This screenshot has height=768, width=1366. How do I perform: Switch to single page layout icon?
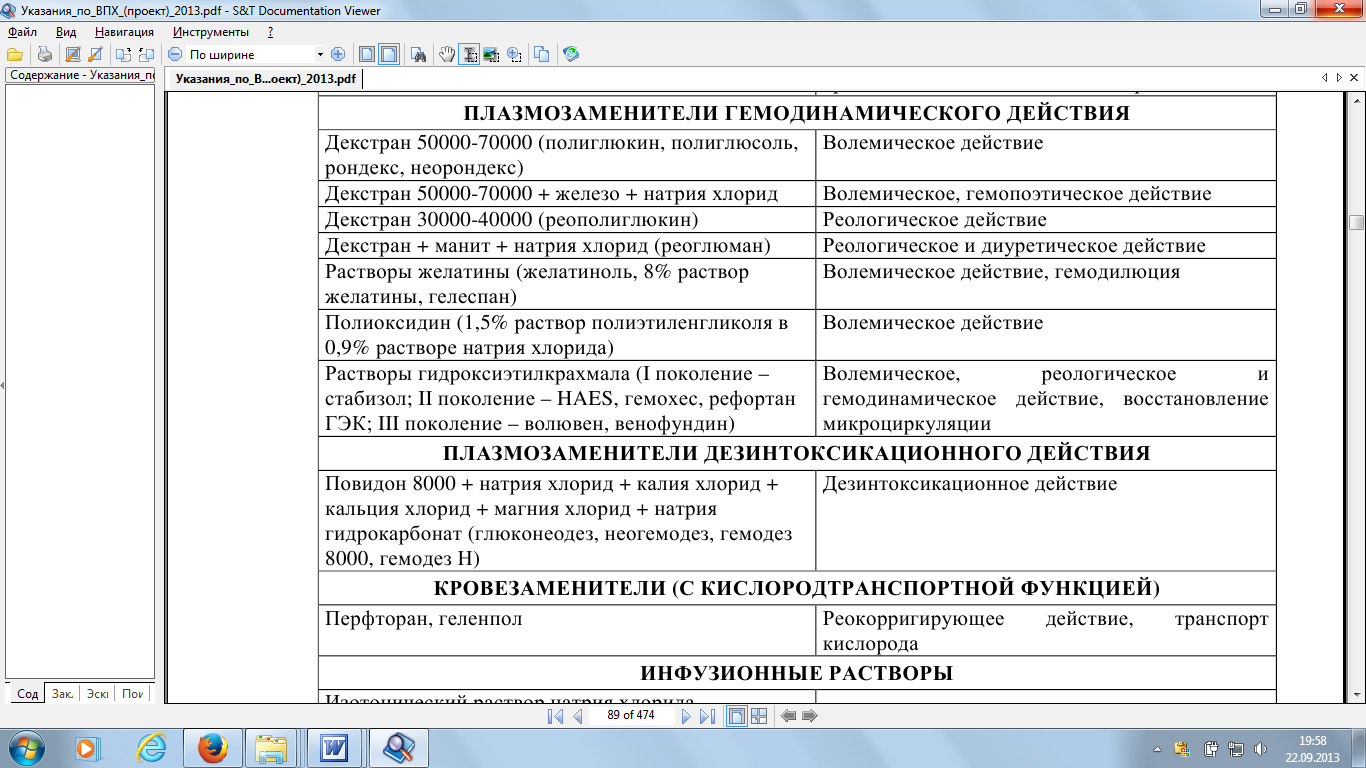[x=367, y=54]
